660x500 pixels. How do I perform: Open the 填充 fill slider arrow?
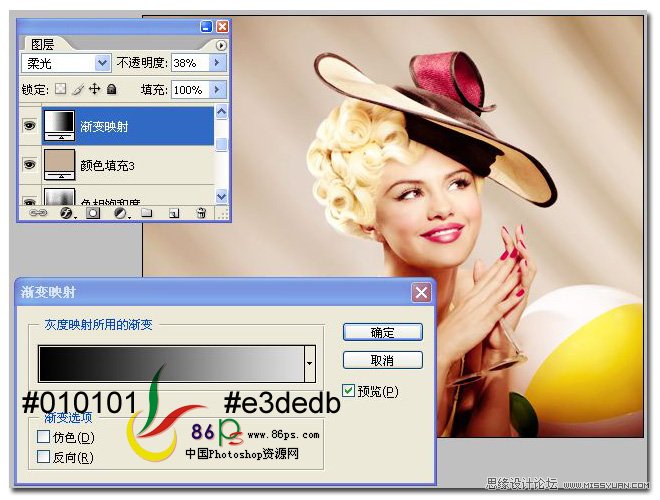point(218,89)
